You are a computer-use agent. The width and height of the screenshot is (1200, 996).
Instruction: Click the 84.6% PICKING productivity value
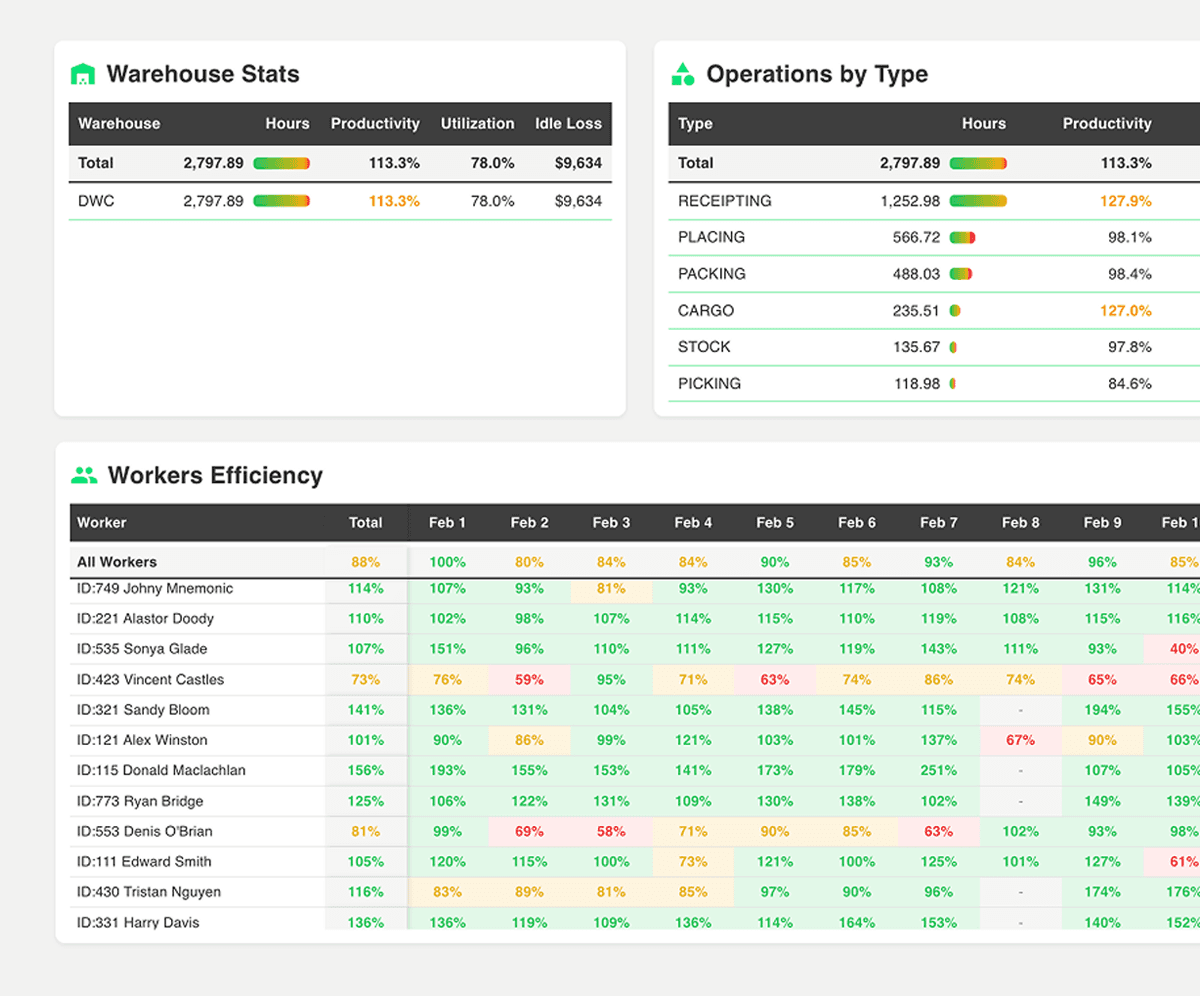click(x=1130, y=384)
